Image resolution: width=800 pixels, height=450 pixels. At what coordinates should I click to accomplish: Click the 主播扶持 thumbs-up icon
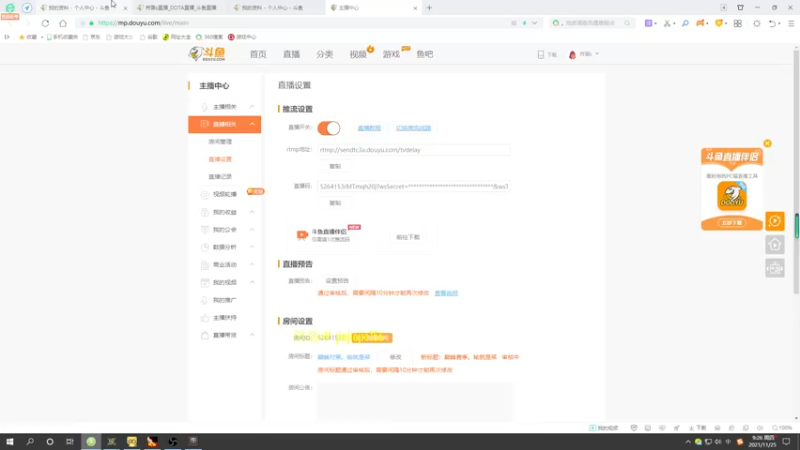[x=205, y=318]
